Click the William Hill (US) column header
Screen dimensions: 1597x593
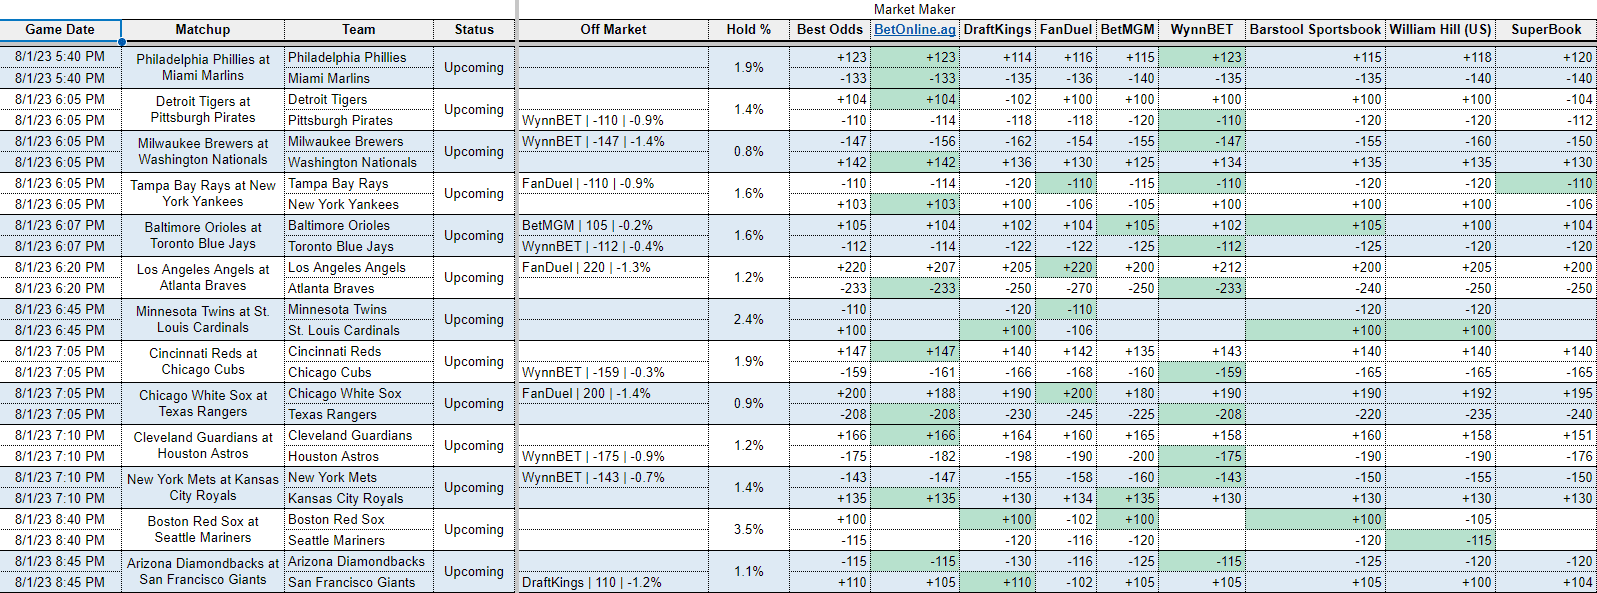tap(1440, 30)
